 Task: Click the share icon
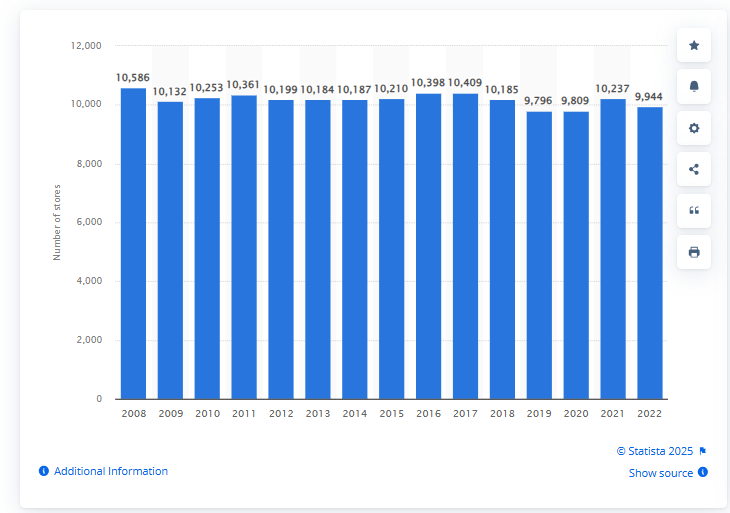pos(694,169)
